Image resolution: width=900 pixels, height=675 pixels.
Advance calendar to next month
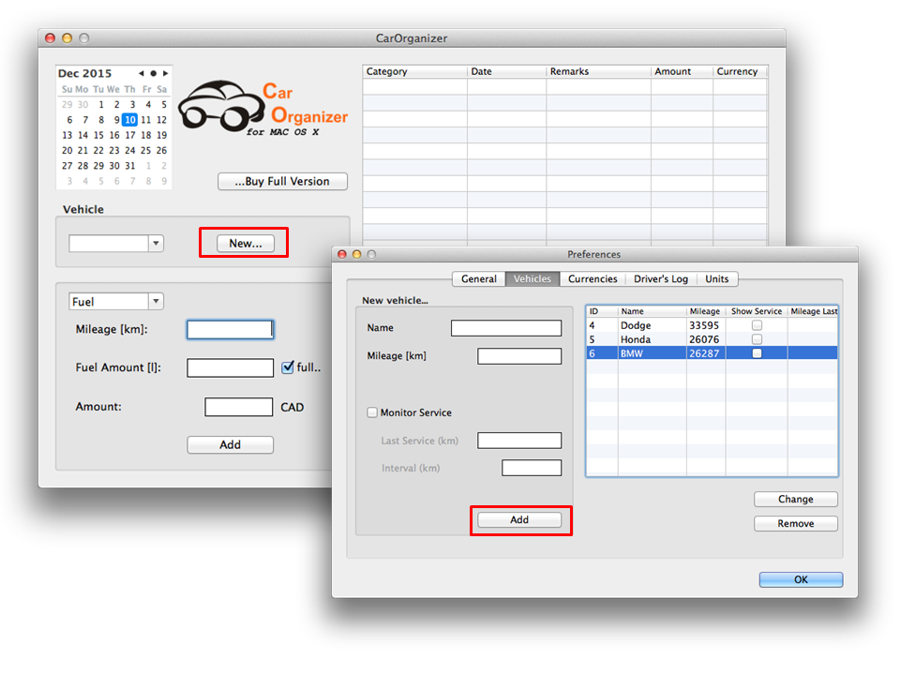click(x=165, y=73)
